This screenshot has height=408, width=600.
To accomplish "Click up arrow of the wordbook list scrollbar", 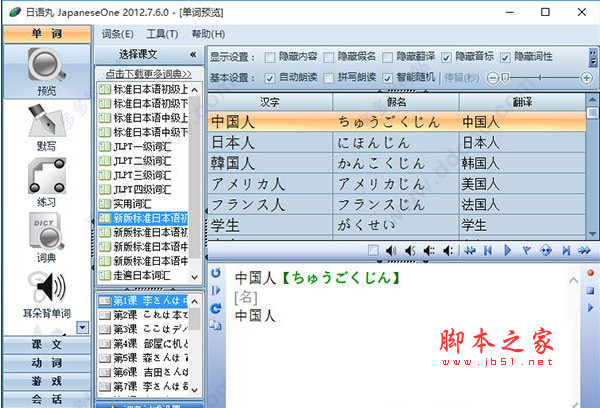I will pos(195,90).
